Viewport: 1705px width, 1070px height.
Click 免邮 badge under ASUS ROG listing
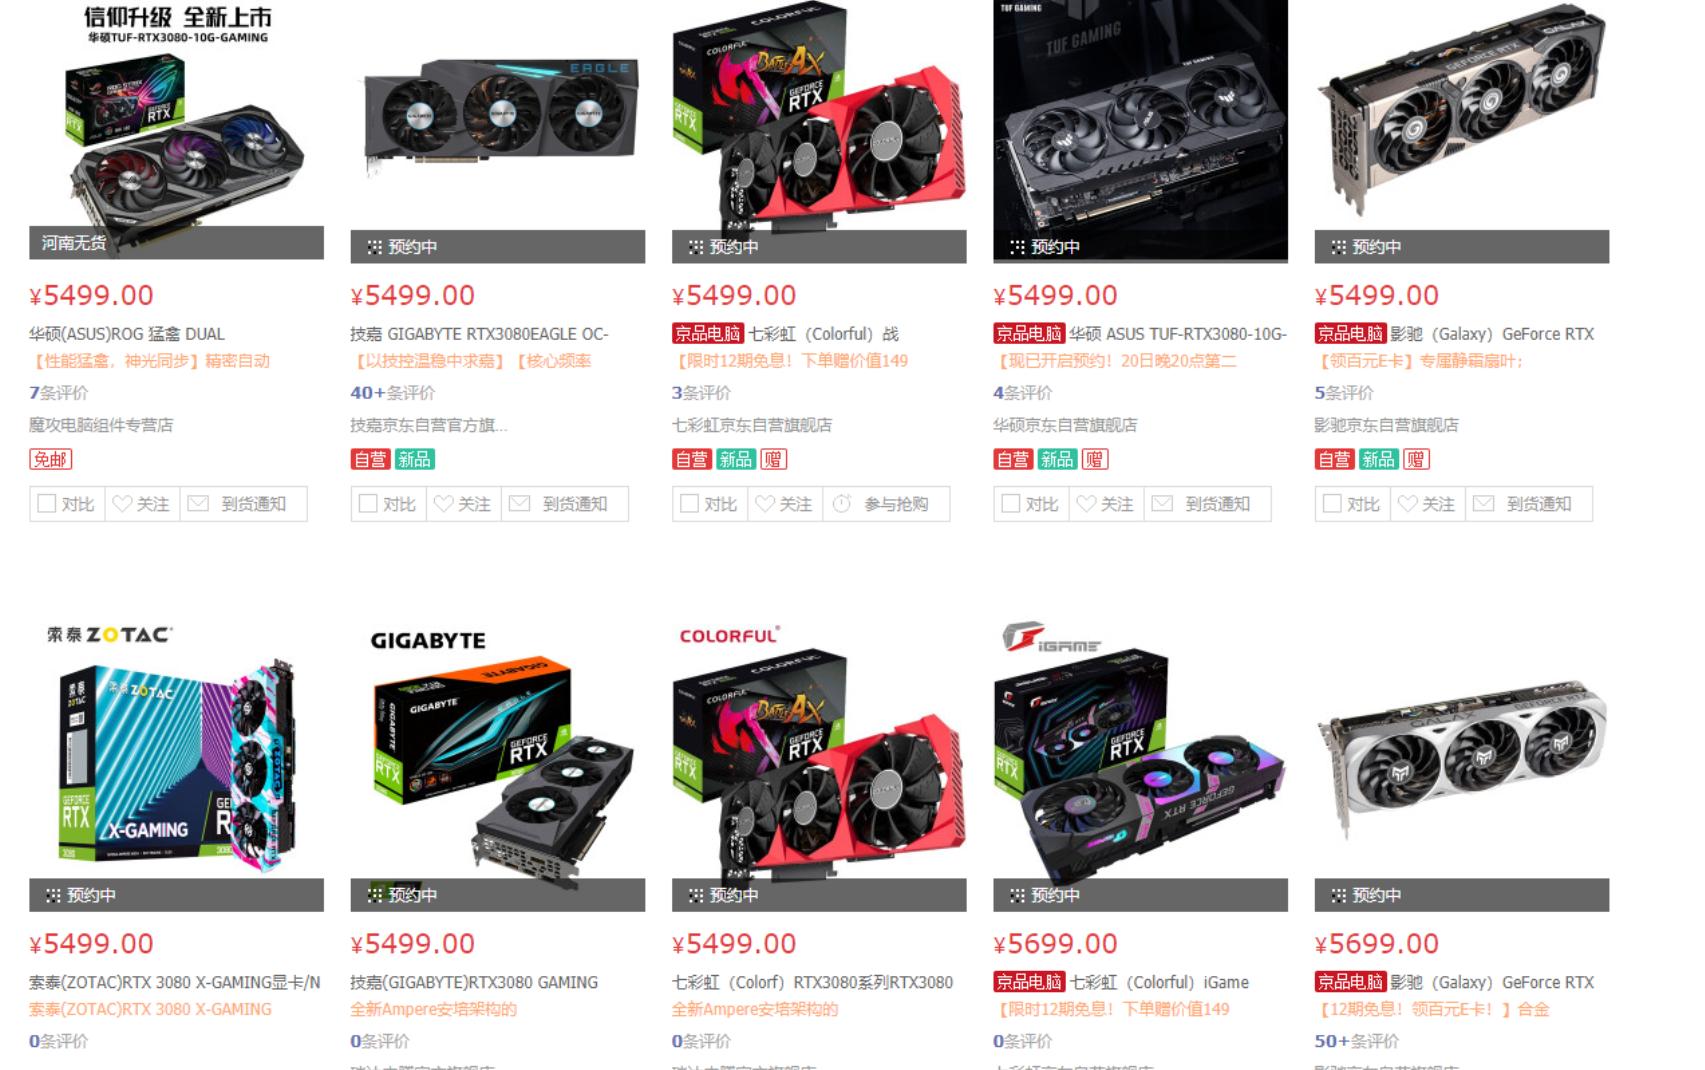(50, 459)
